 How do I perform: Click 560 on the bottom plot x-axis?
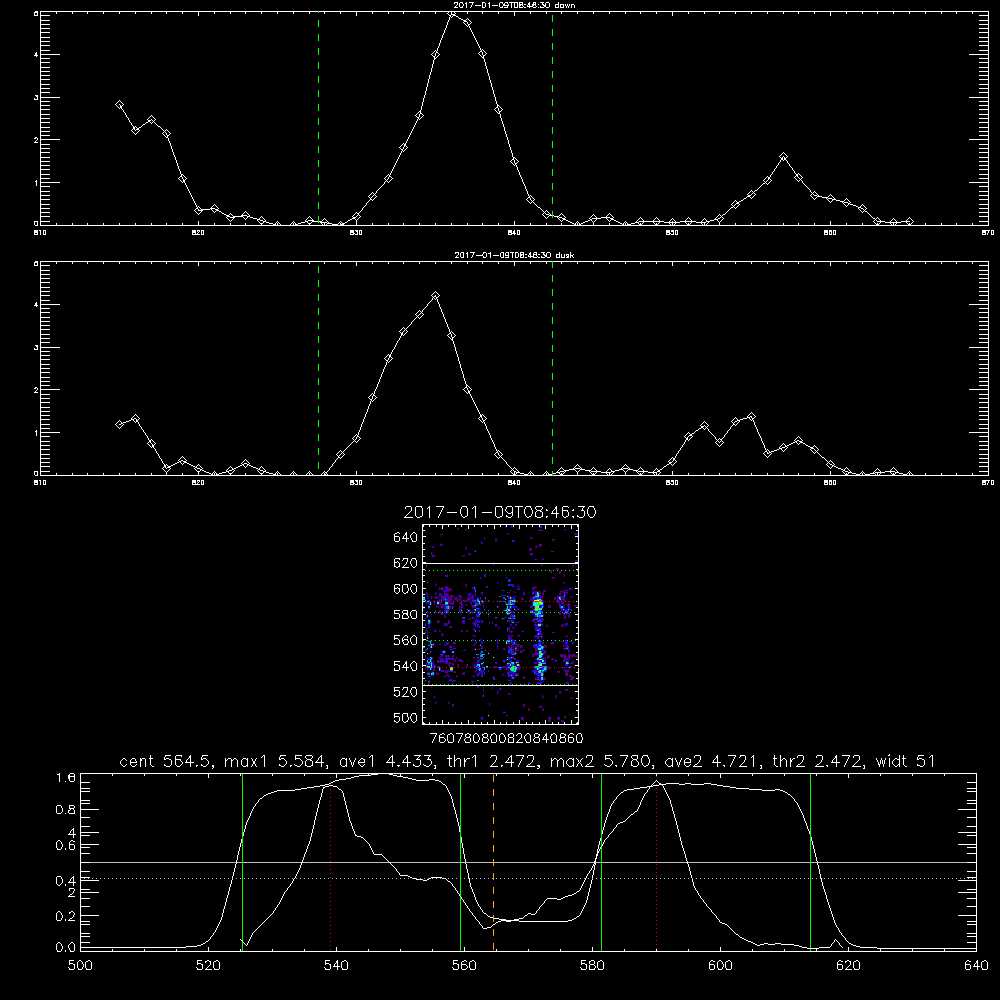pos(464,965)
